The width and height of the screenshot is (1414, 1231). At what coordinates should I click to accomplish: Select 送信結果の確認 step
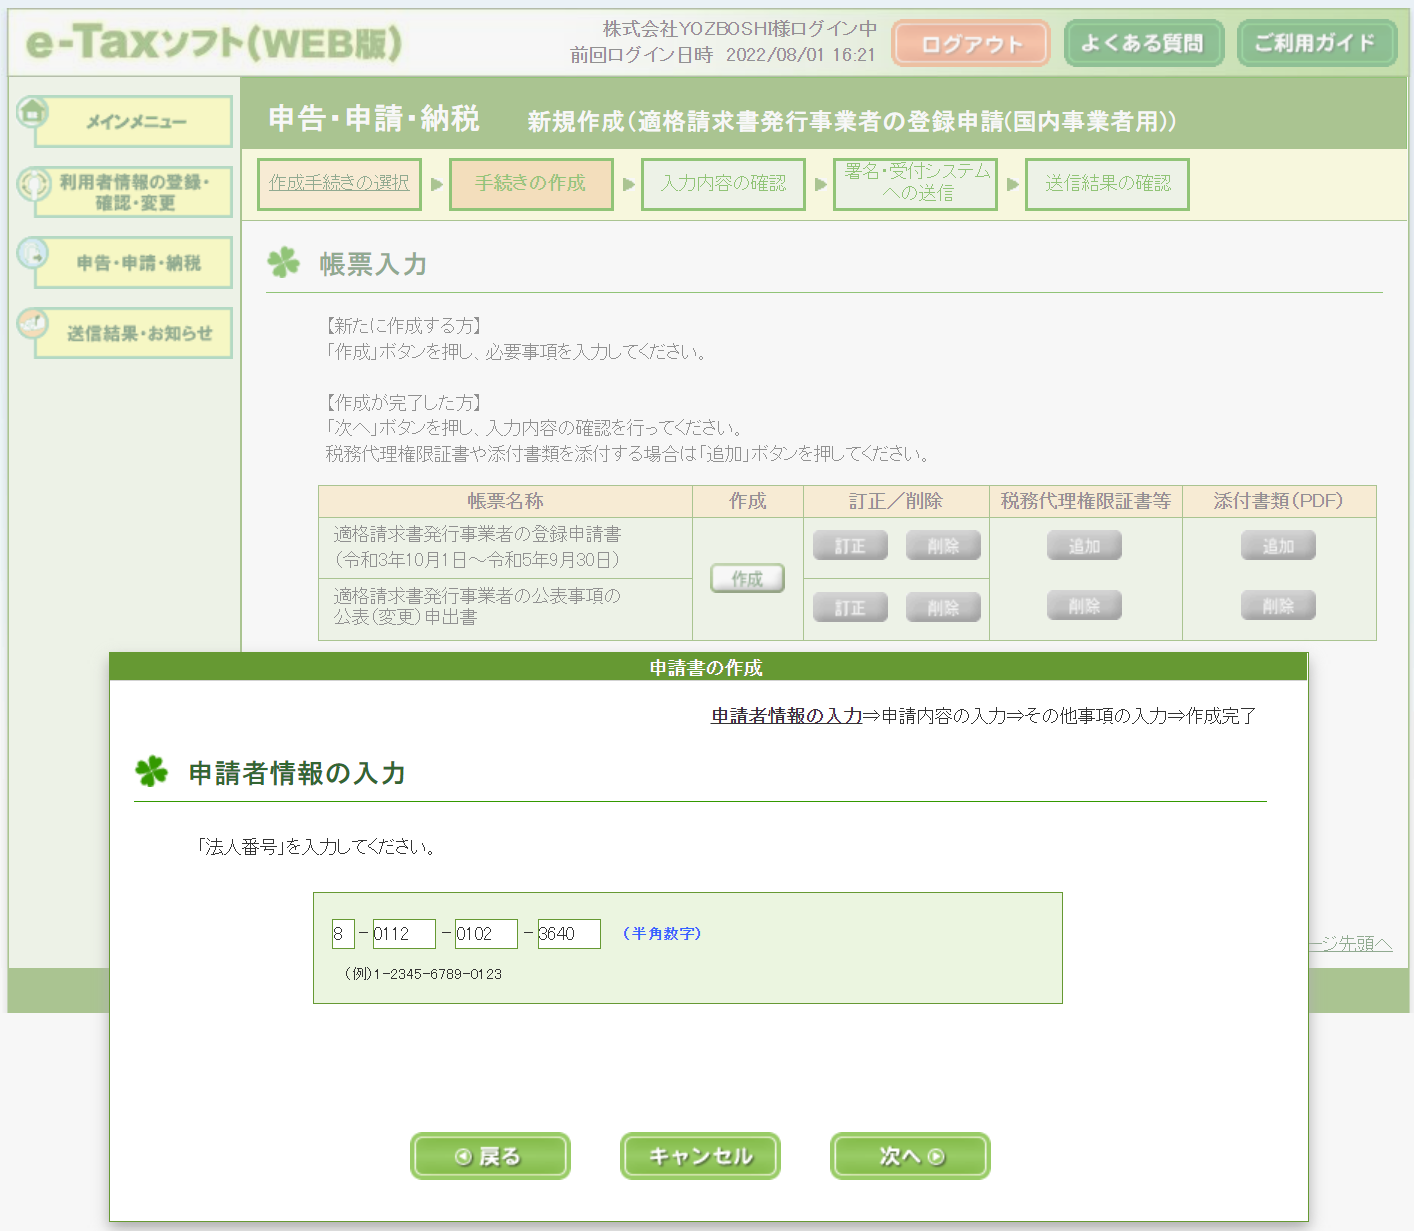pyautogui.click(x=1107, y=184)
